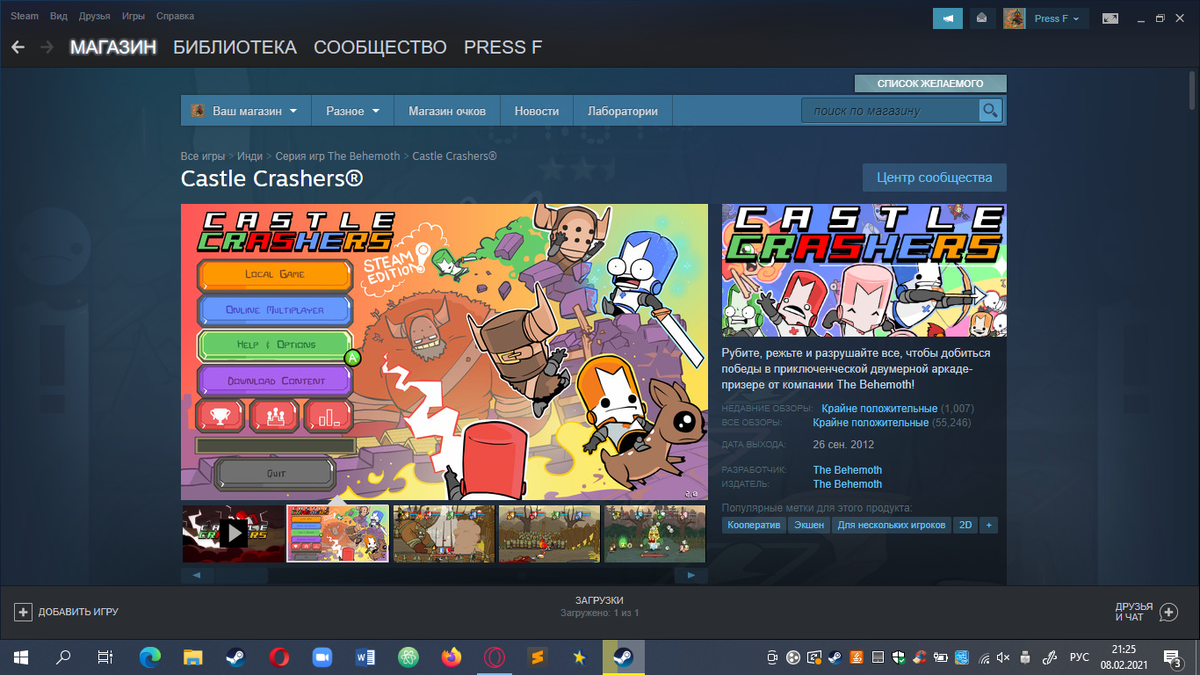Open the Справка menu
Image resolution: width=1200 pixels, height=675 pixels.
[x=175, y=17]
